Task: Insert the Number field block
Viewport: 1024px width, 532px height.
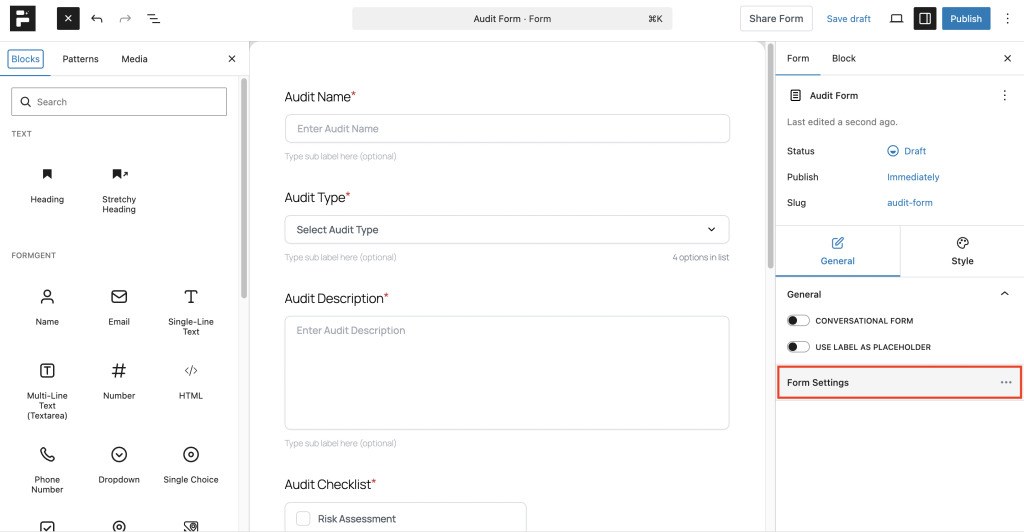Action: (x=119, y=381)
